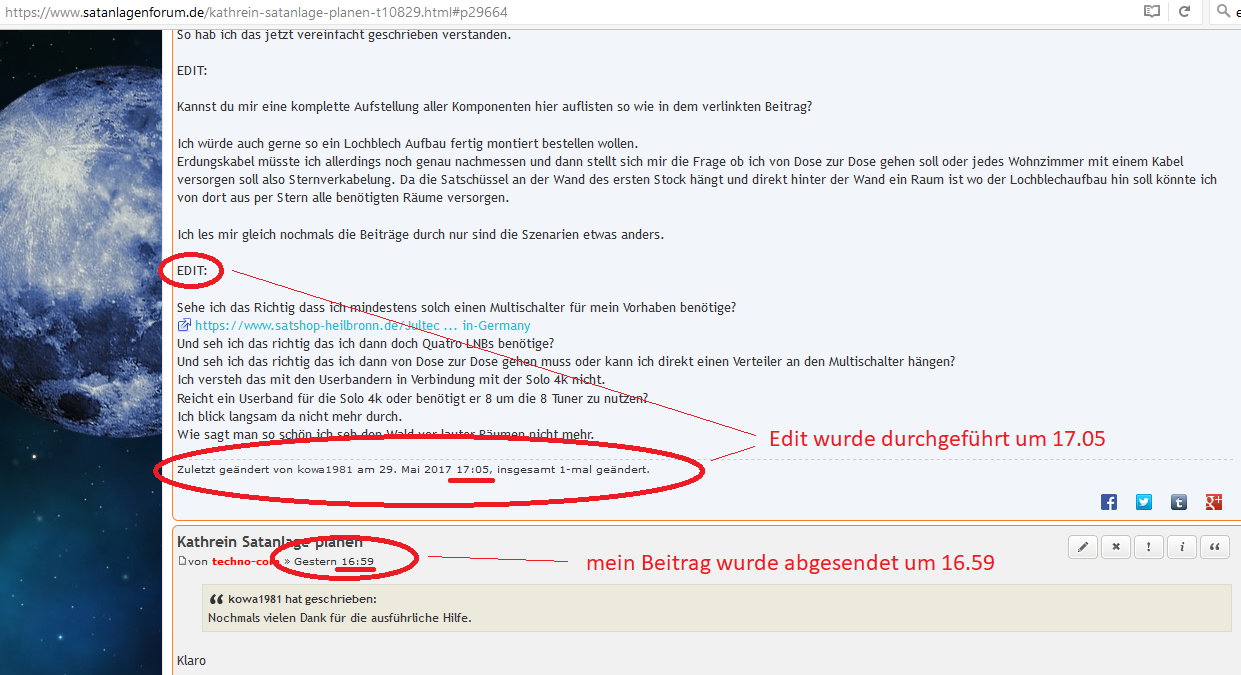Click the browser search magnifier icon
The image size is (1241, 675).
(x=1223, y=12)
